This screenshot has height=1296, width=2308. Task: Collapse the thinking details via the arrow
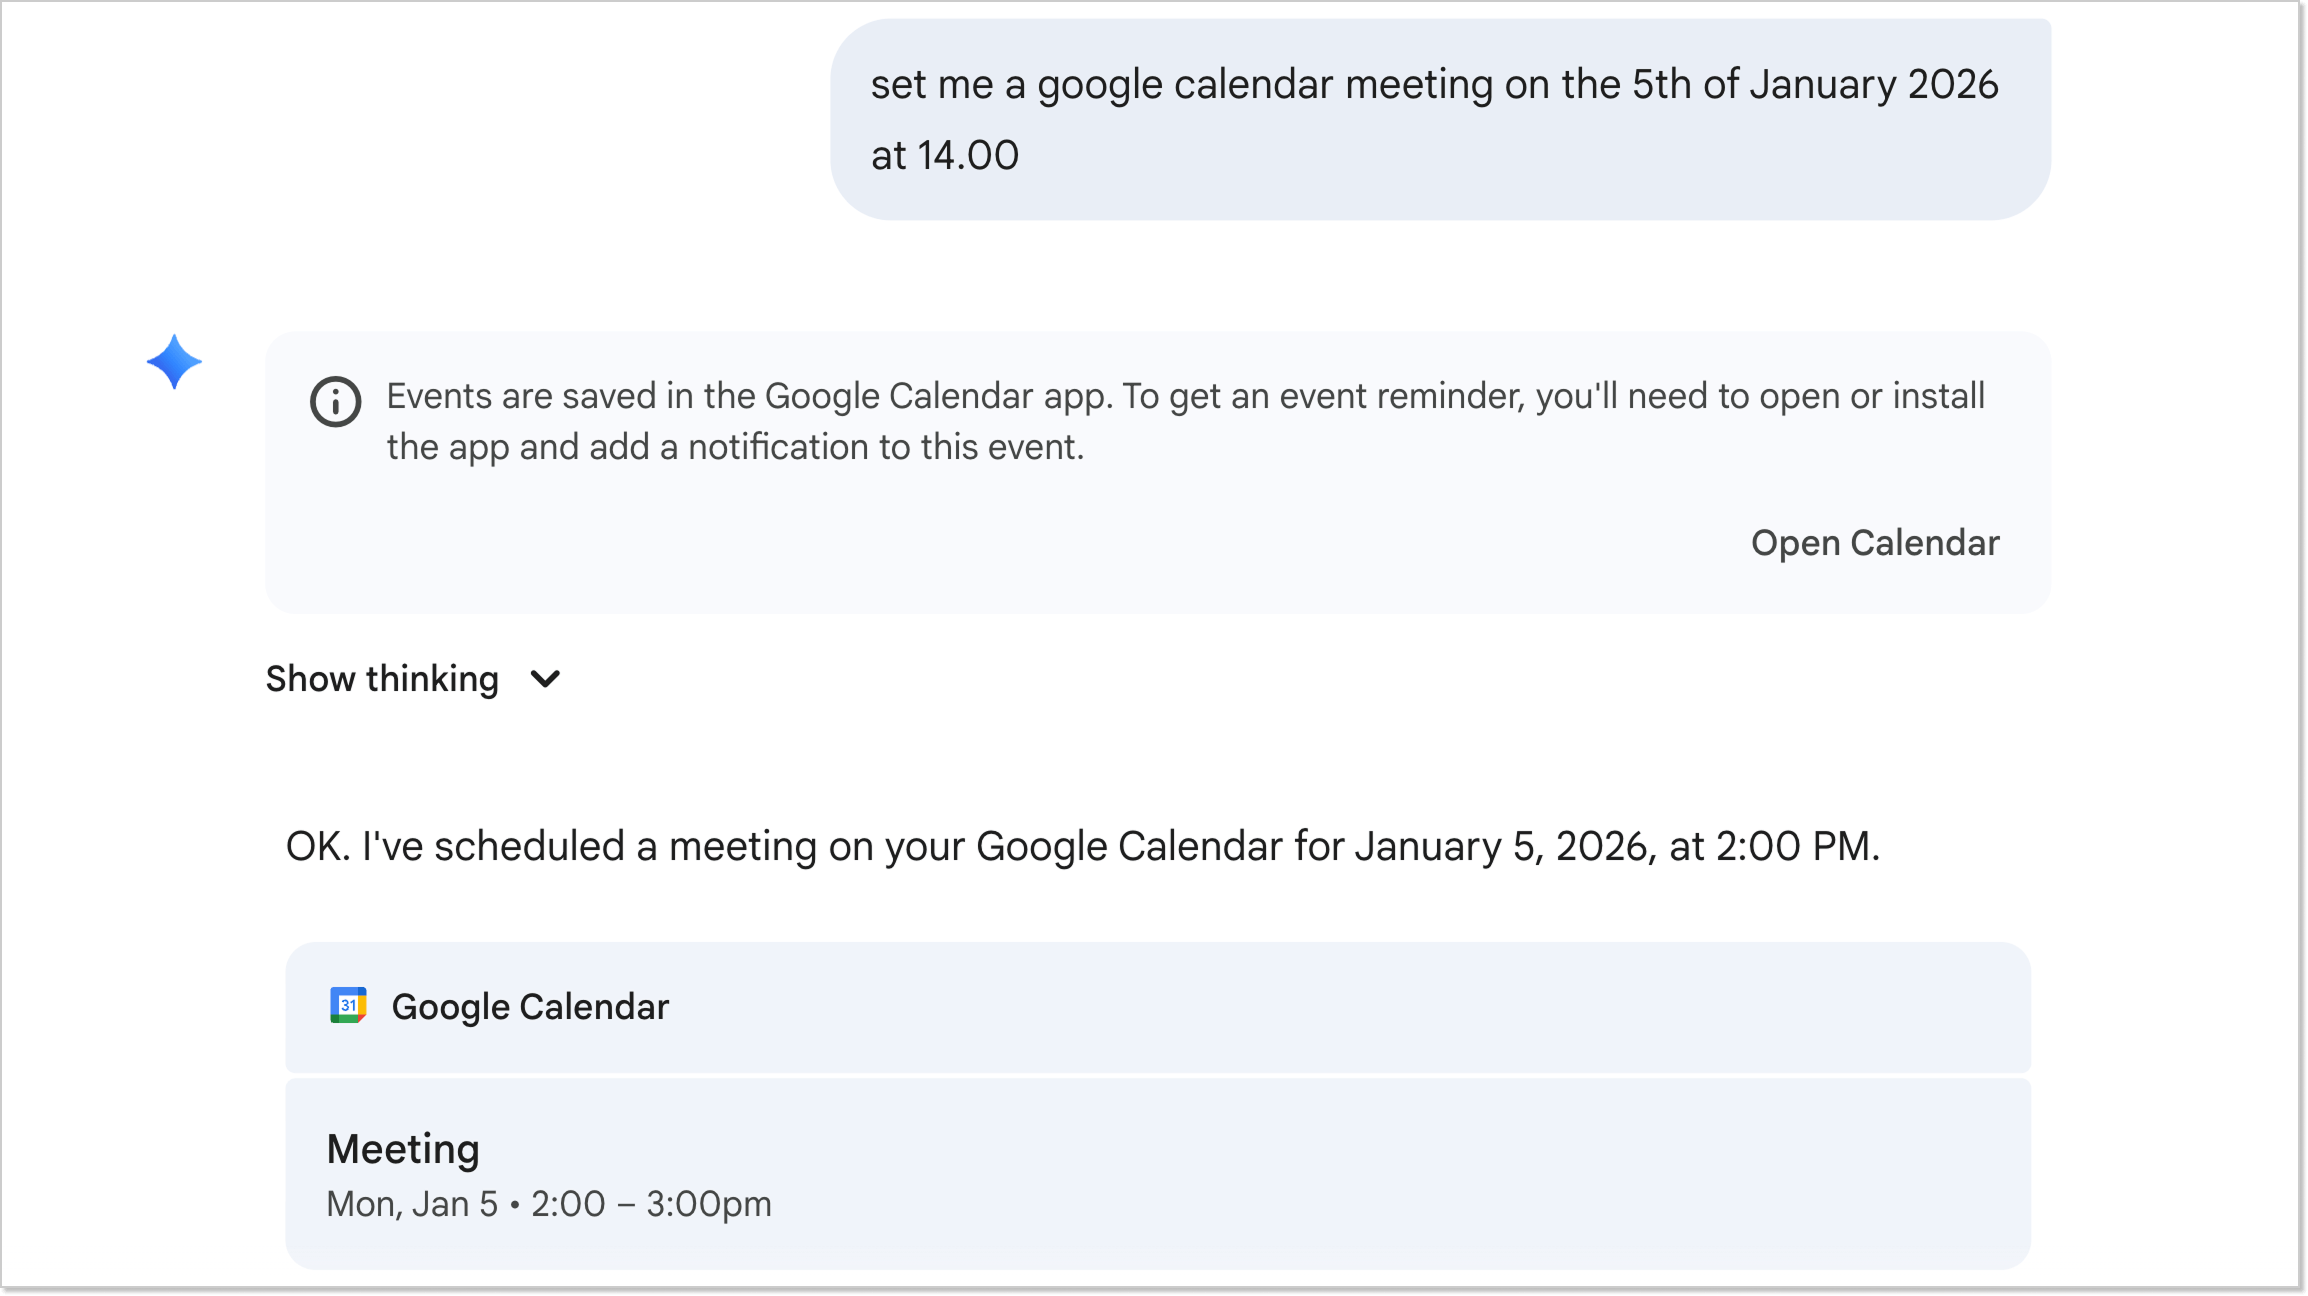tap(544, 680)
